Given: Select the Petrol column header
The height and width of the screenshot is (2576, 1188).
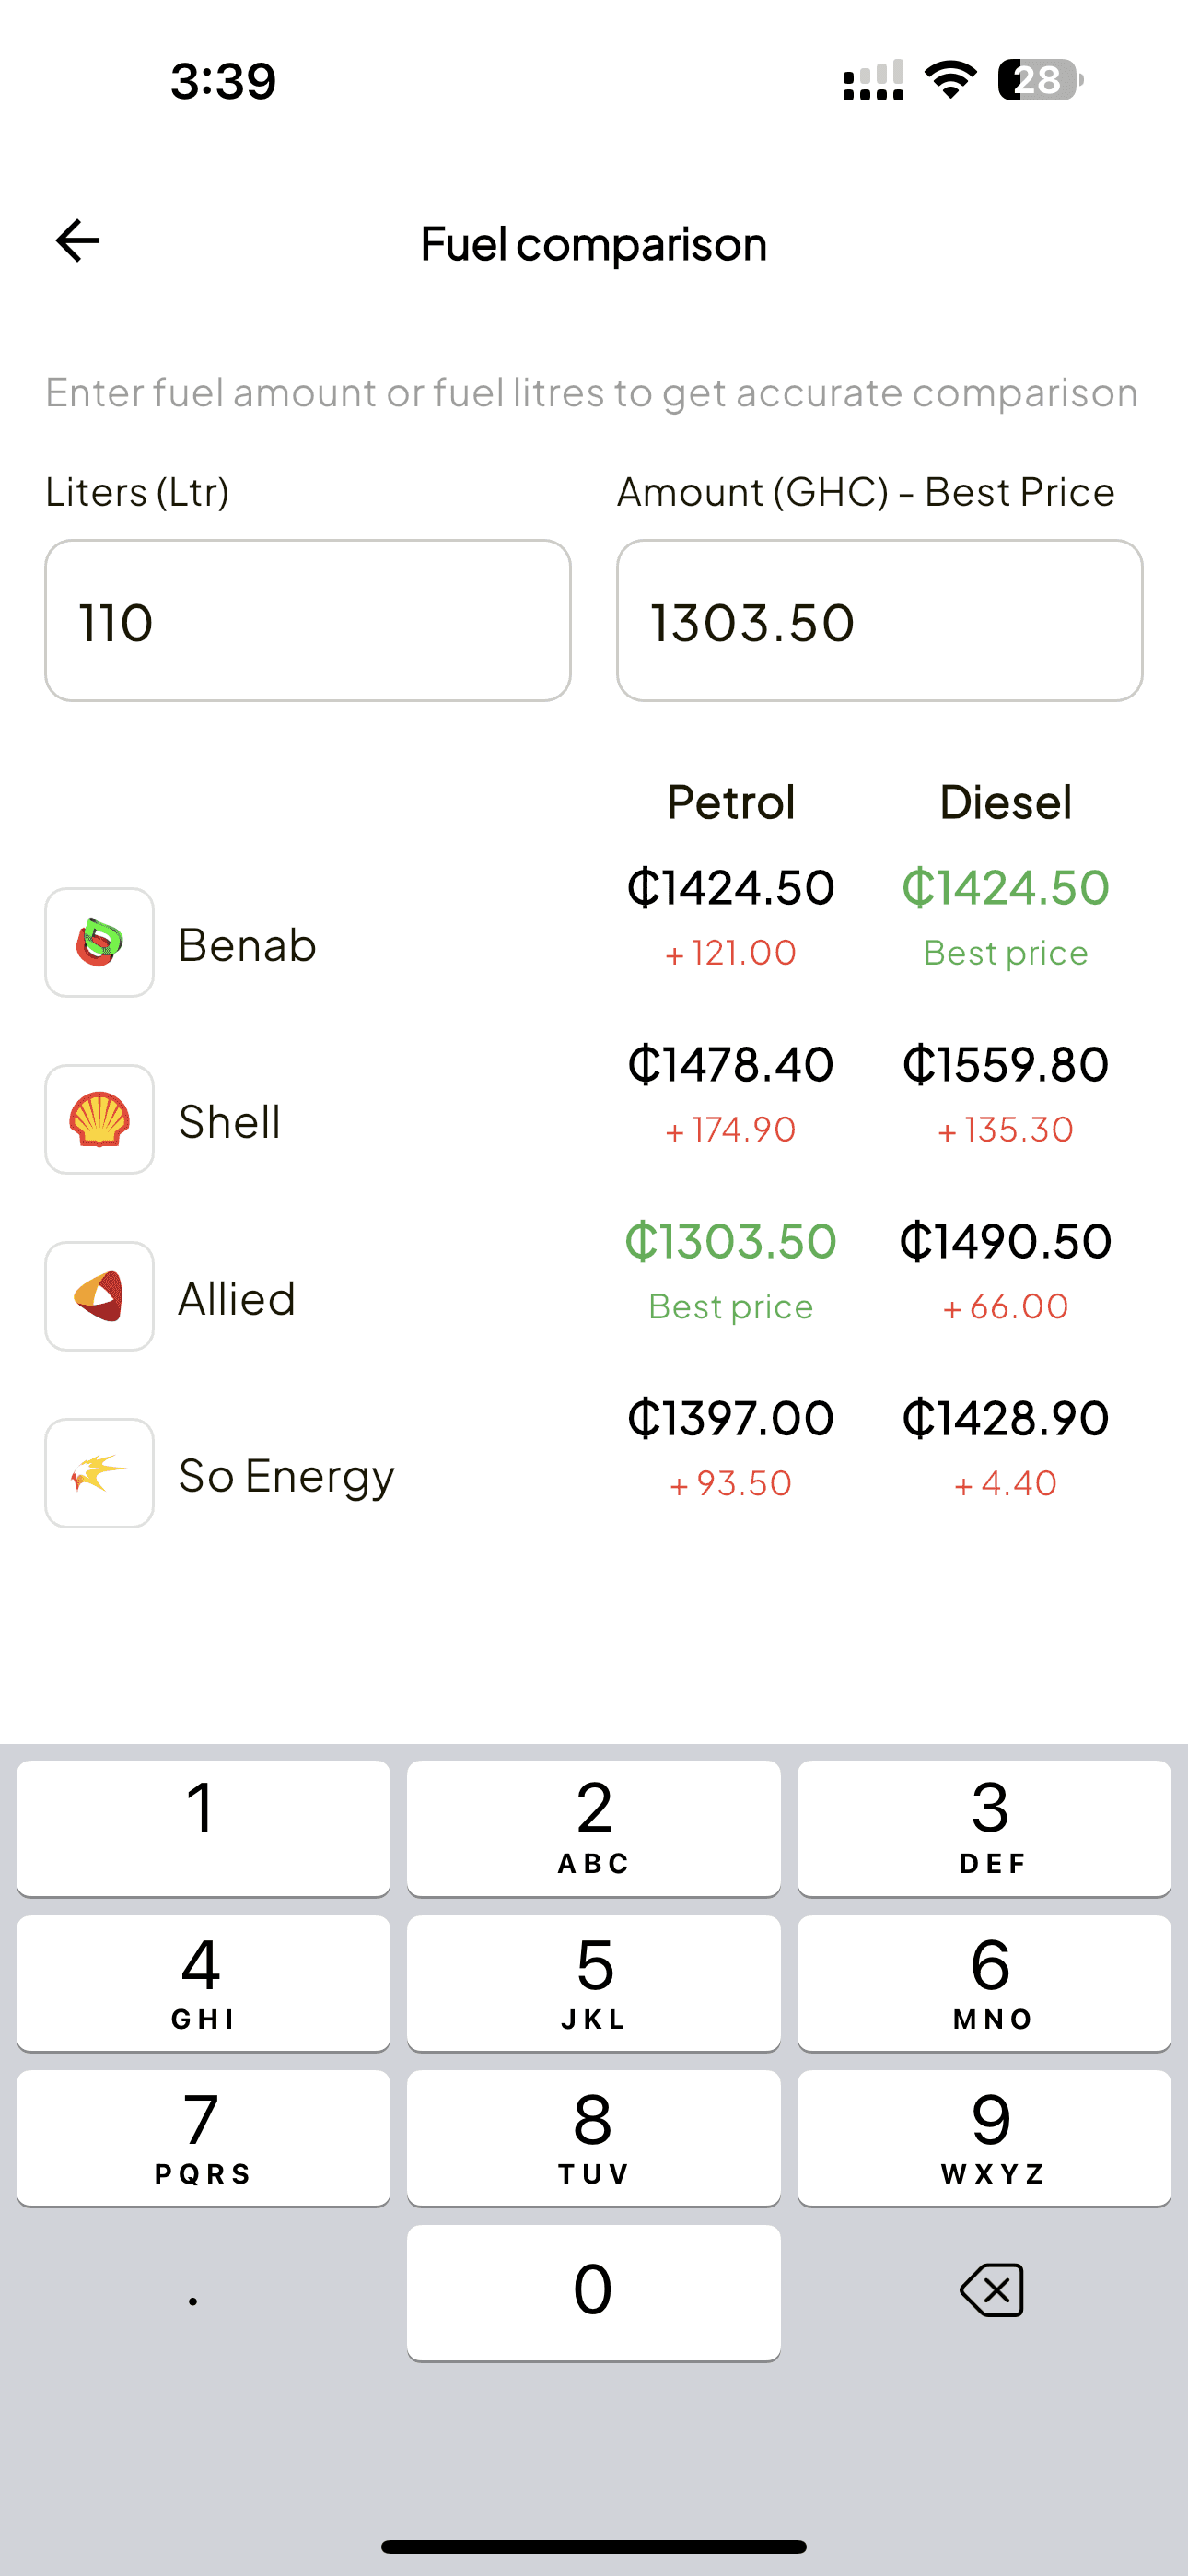Looking at the screenshot, I should coord(731,802).
